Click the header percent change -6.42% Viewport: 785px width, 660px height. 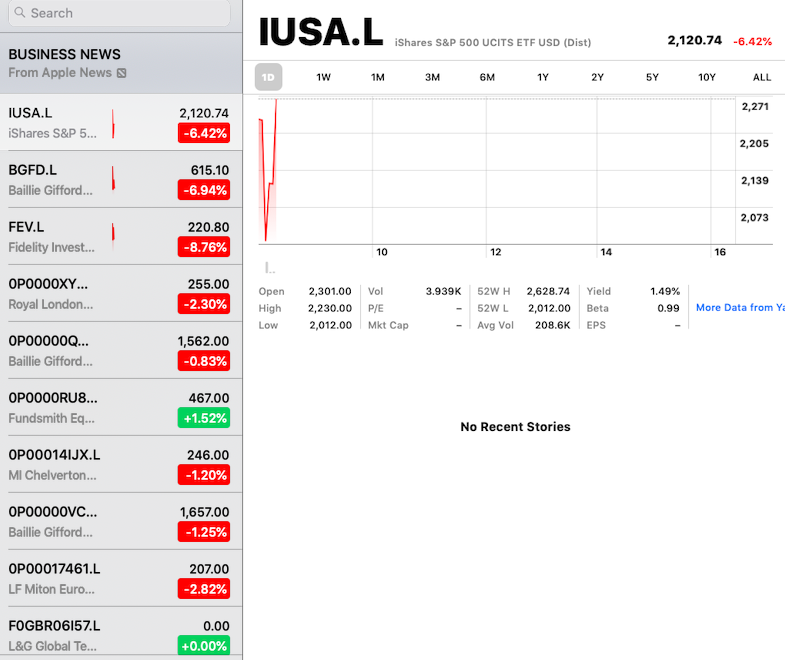tap(752, 42)
